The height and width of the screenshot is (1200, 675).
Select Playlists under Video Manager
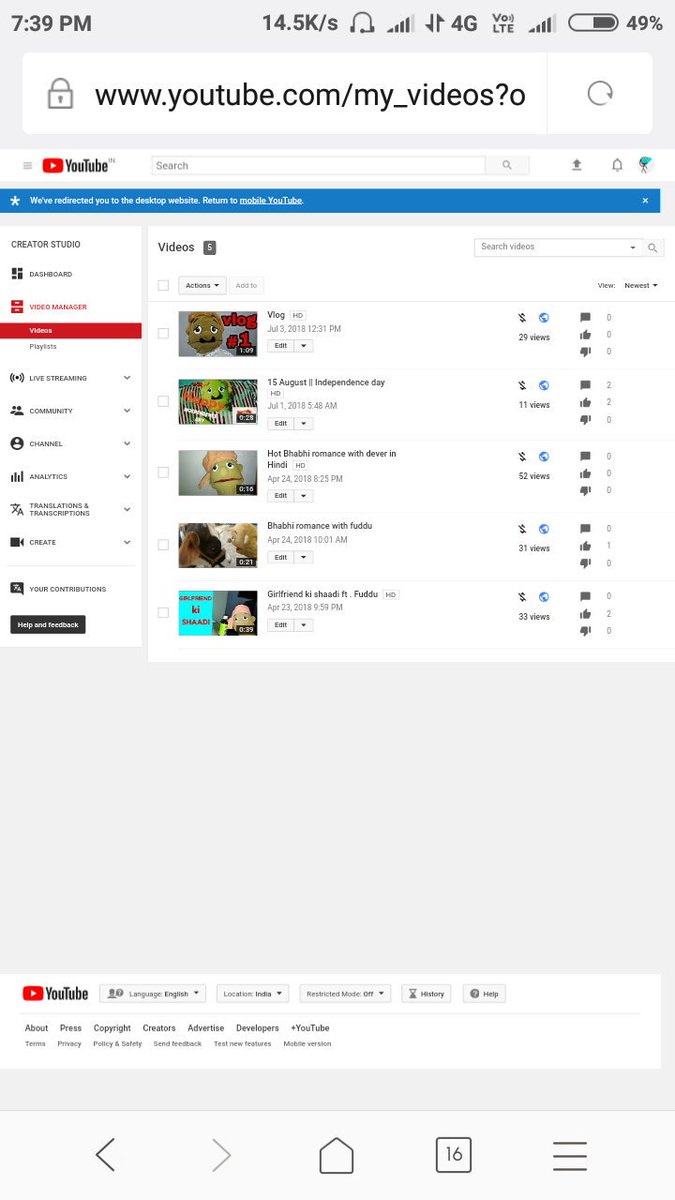coord(43,346)
